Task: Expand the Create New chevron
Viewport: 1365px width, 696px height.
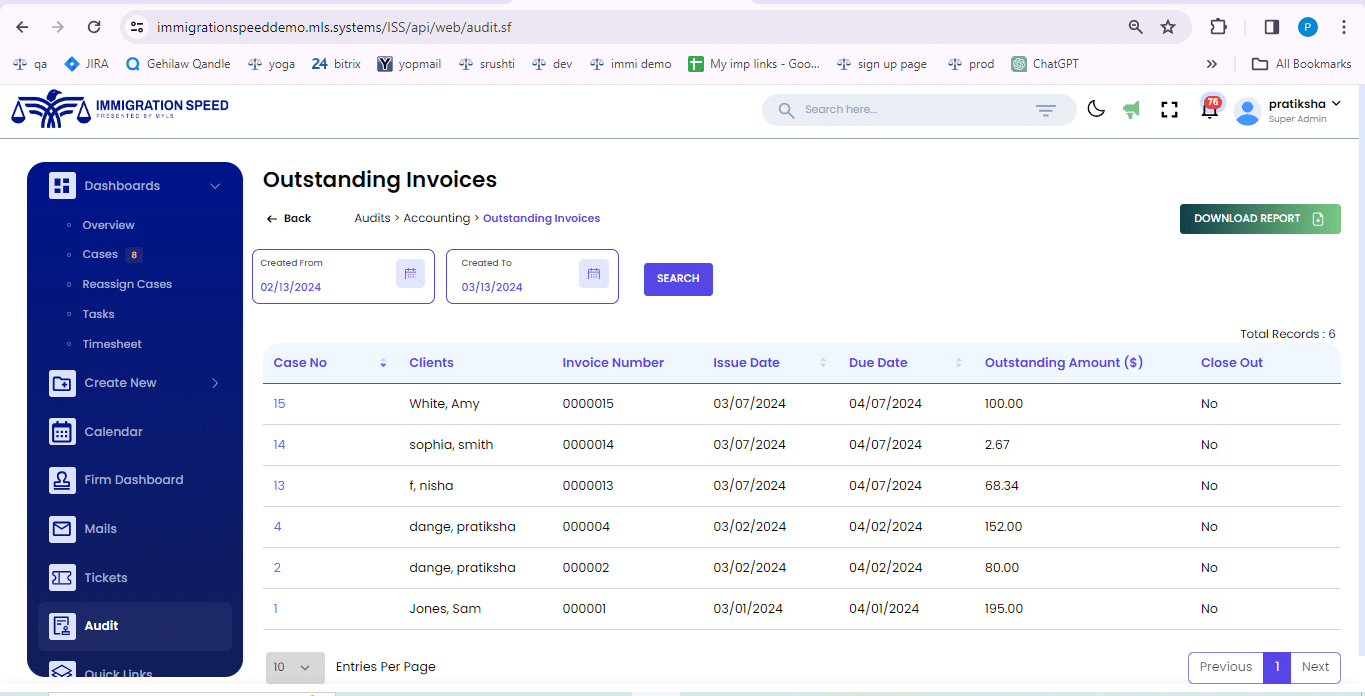Action: click(215, 383)
